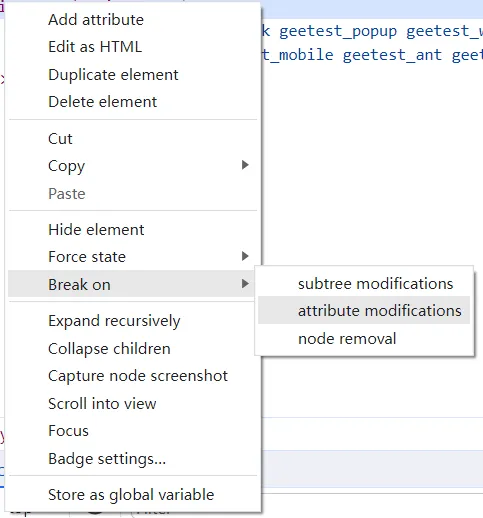Select Cut from the context menu
Image resolution: width=483 pixels, height=518 pixels.
[132, 138]
